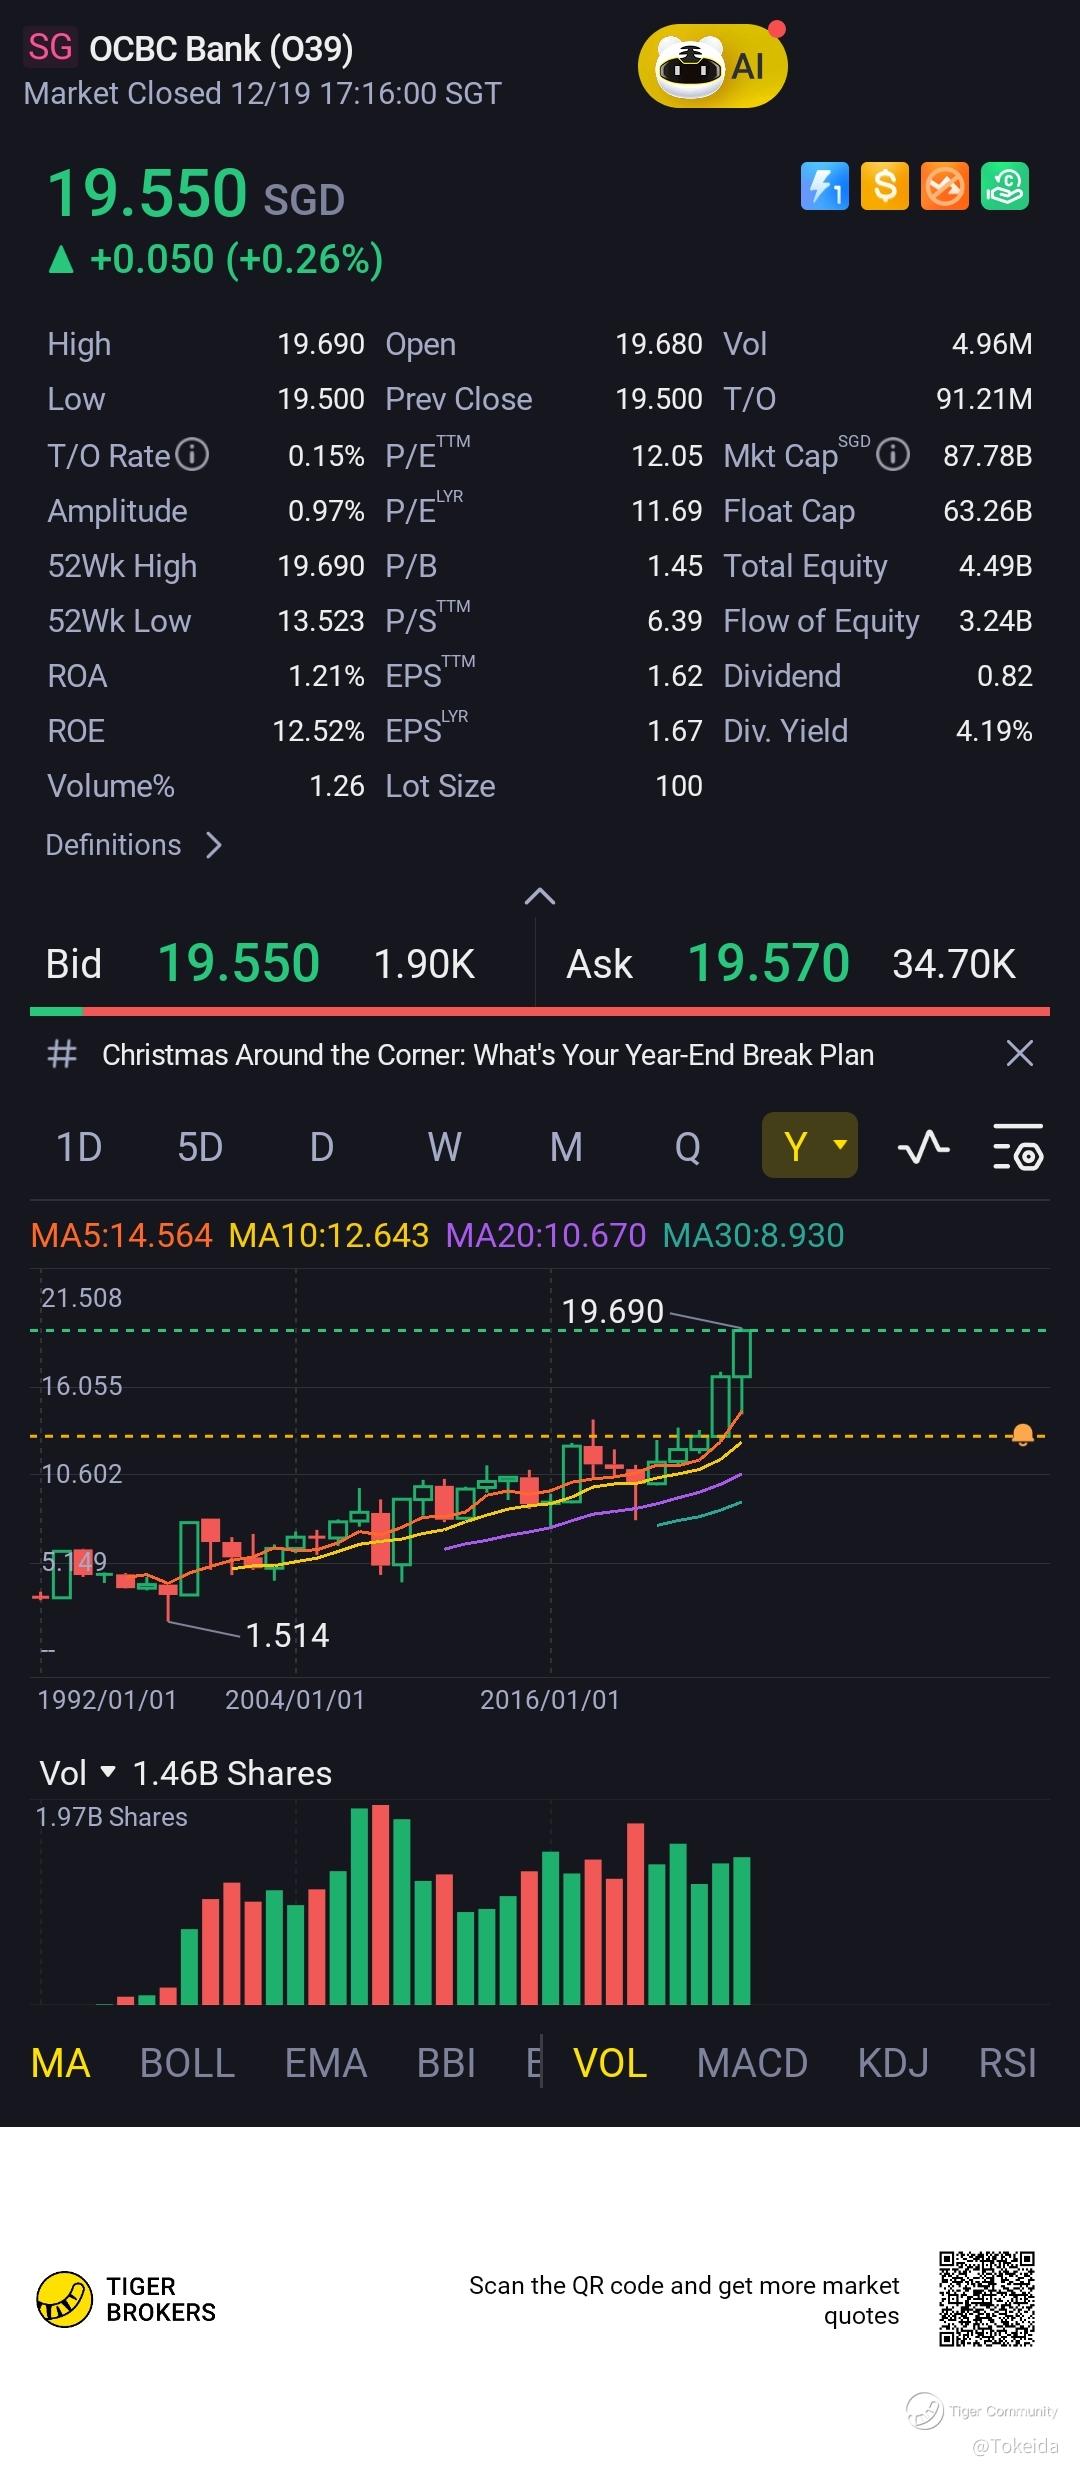This screenshot has width=1080, height=2471.
Task: Tap the Bid price 19.550
Action: pyautogui.click(x=239, y=963)
